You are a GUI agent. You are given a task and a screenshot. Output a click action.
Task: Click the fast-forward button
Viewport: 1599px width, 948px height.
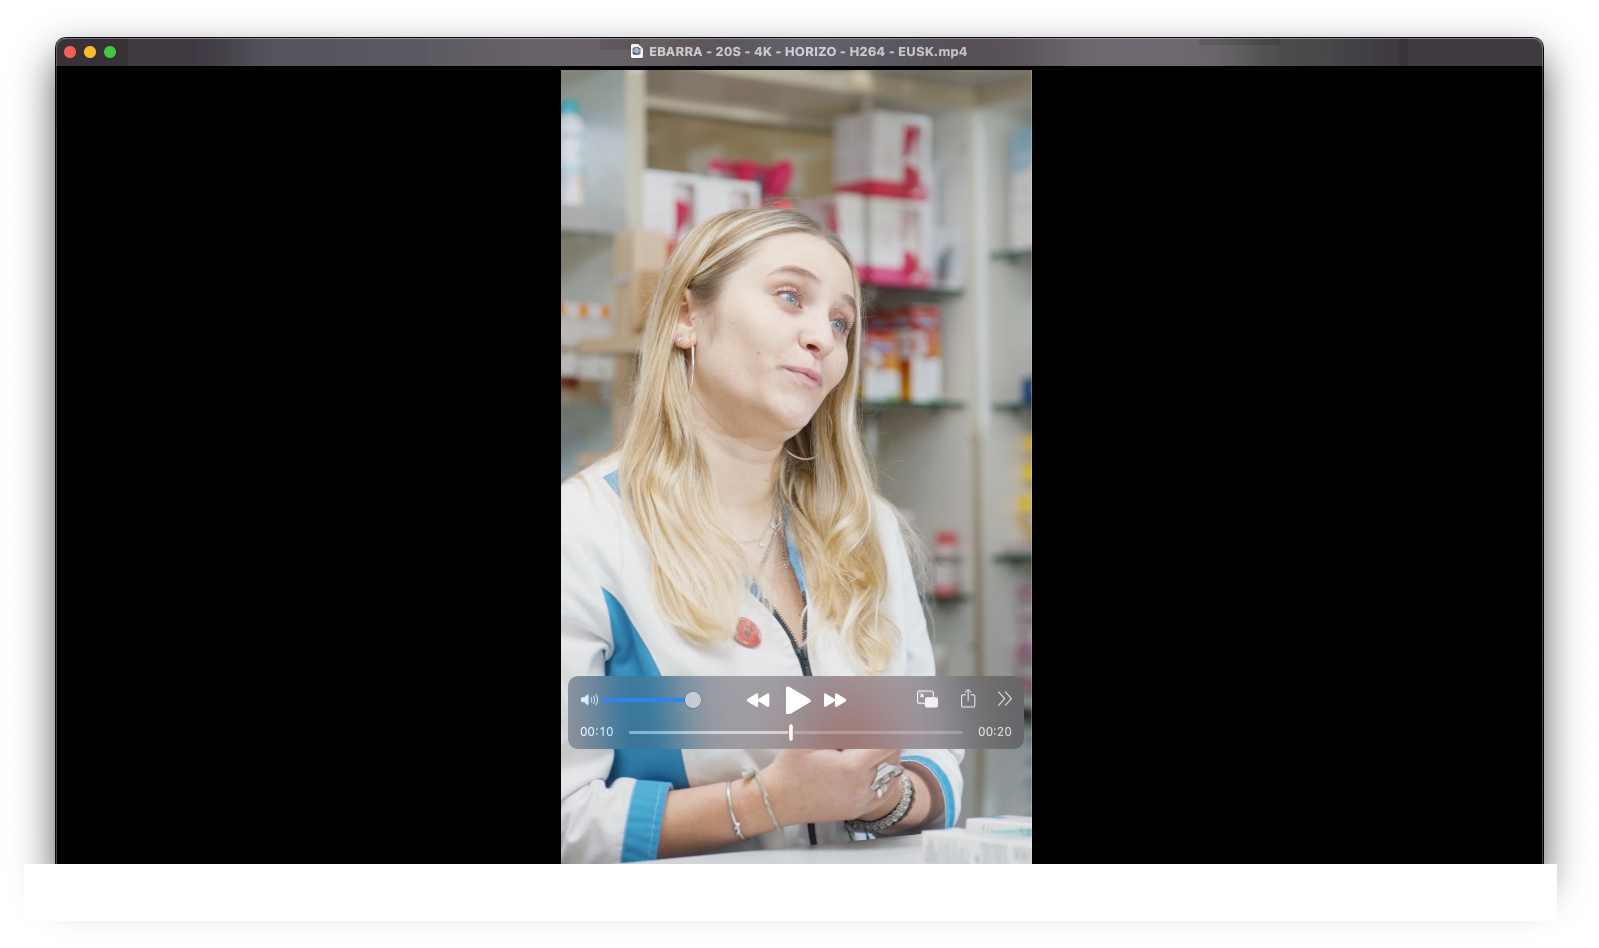point(835,700)
